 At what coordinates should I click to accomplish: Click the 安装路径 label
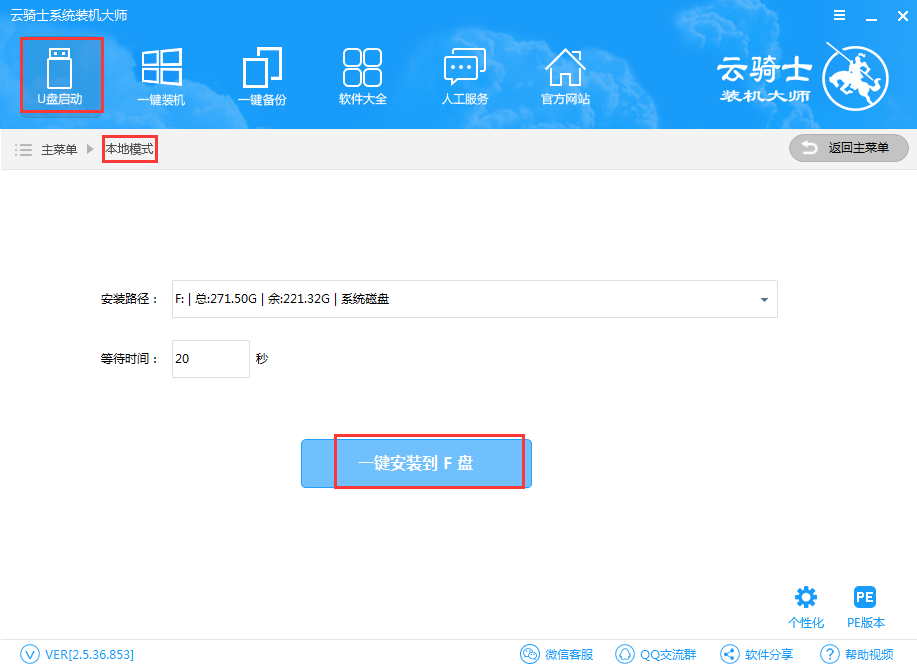(x=129, y=299)
